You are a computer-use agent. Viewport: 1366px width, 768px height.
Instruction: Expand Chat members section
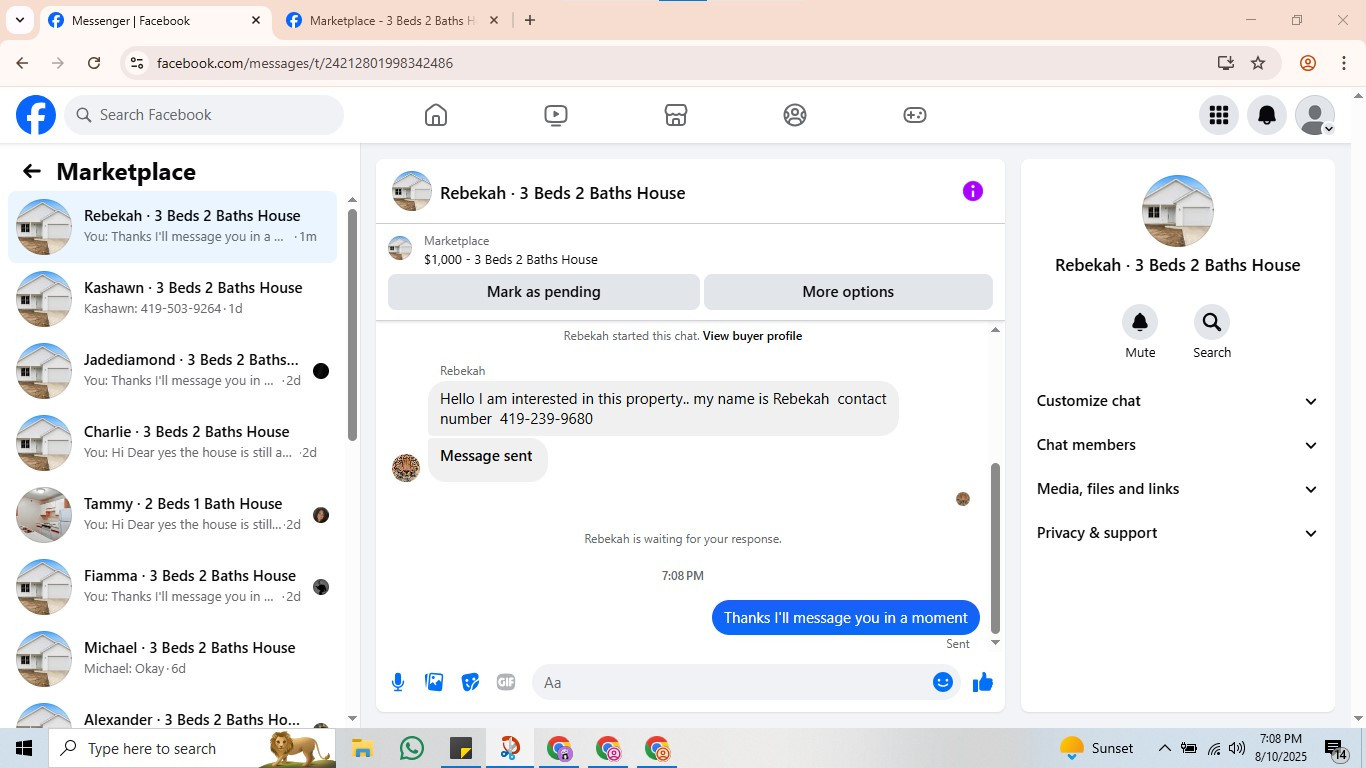click(x=1178, y=445)
